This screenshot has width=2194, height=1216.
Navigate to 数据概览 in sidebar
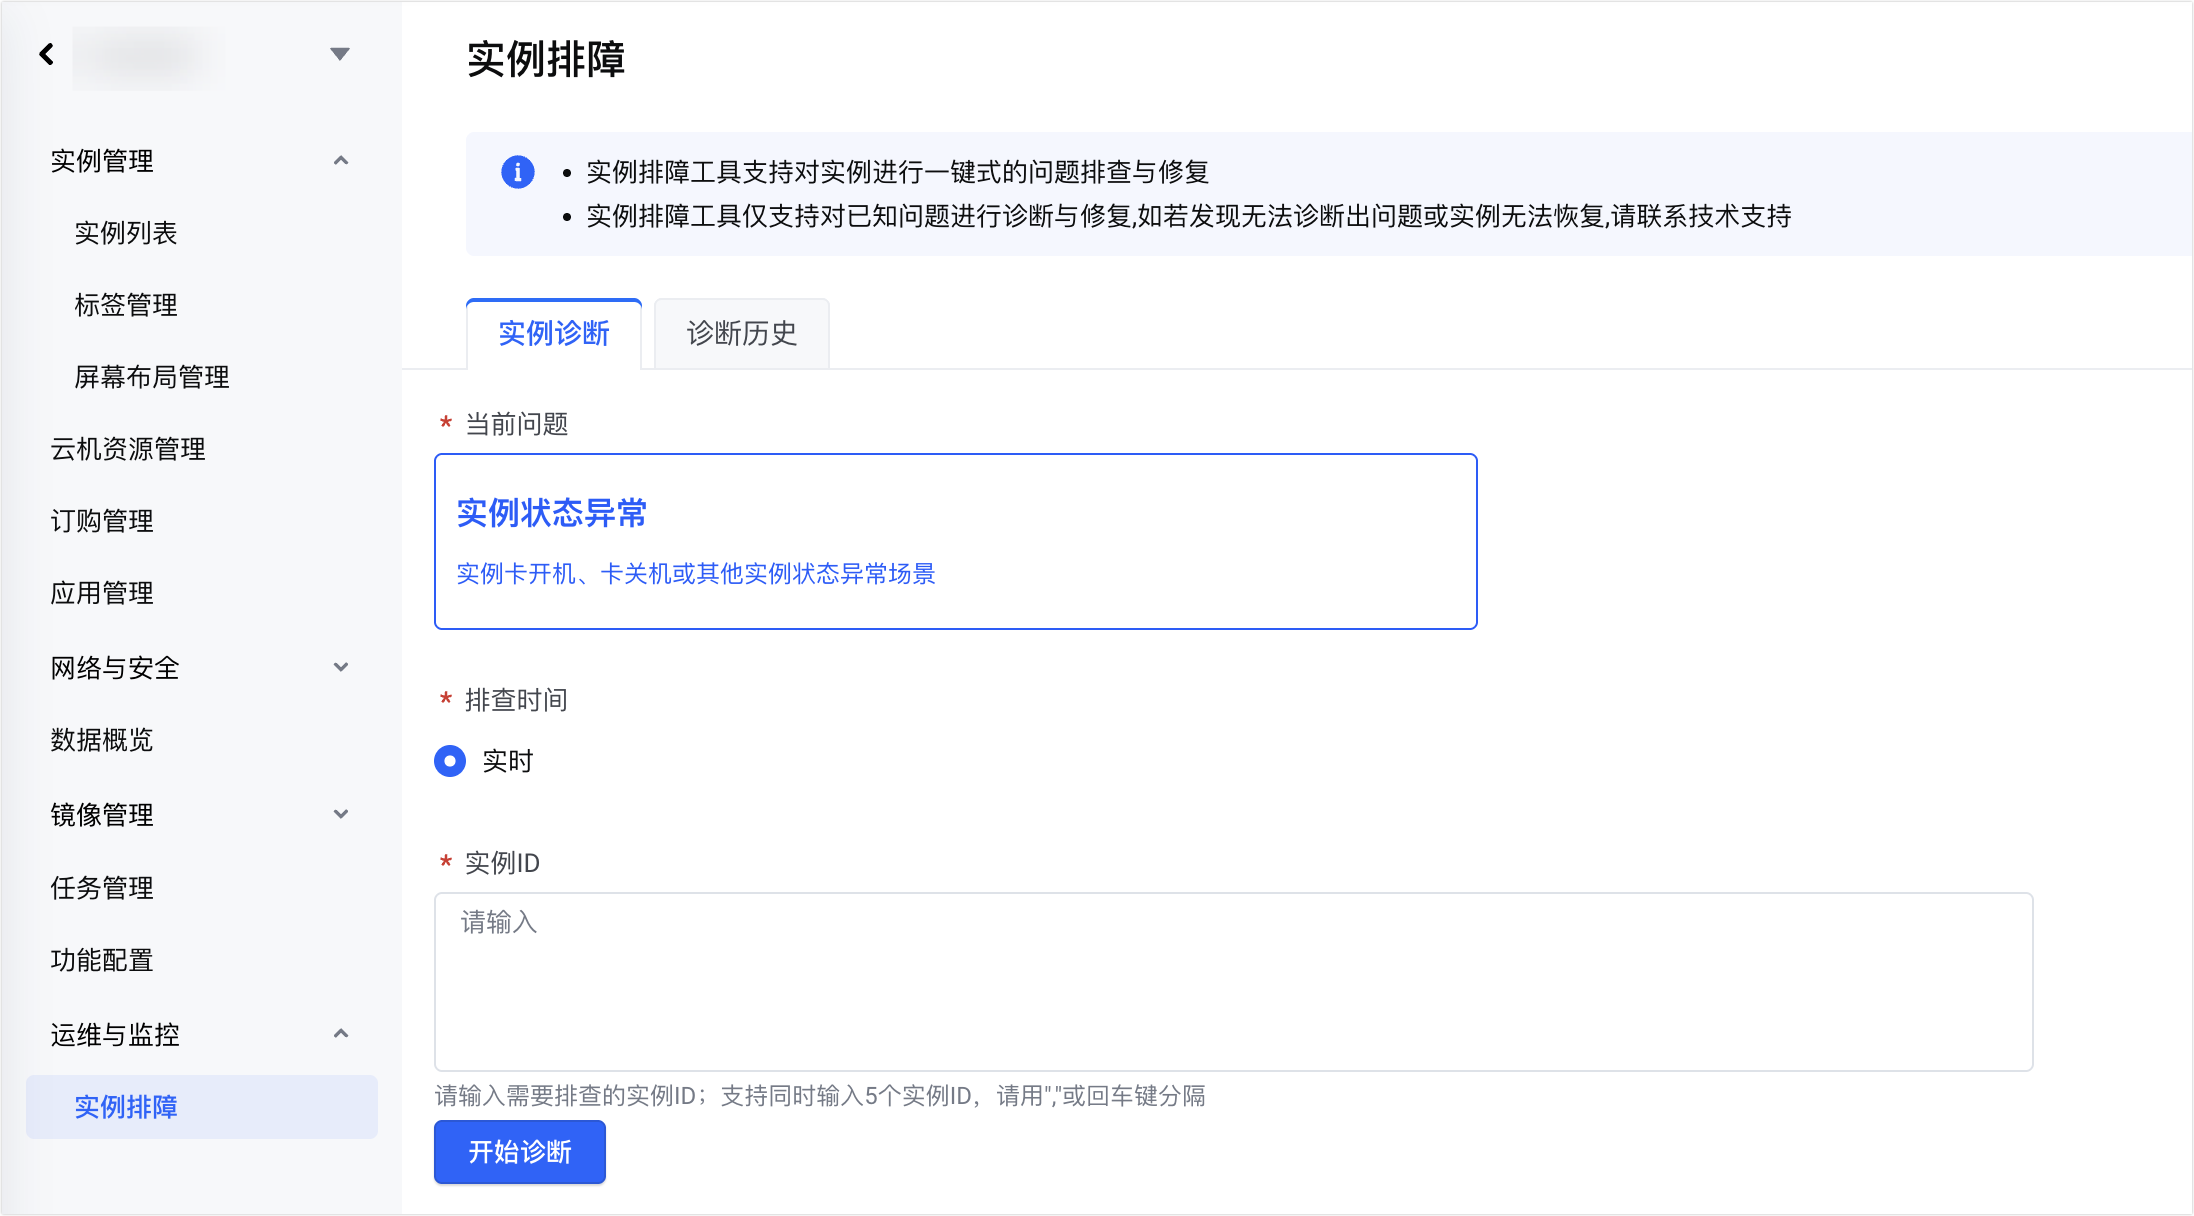pyautogui.click(x=102, y=740)
